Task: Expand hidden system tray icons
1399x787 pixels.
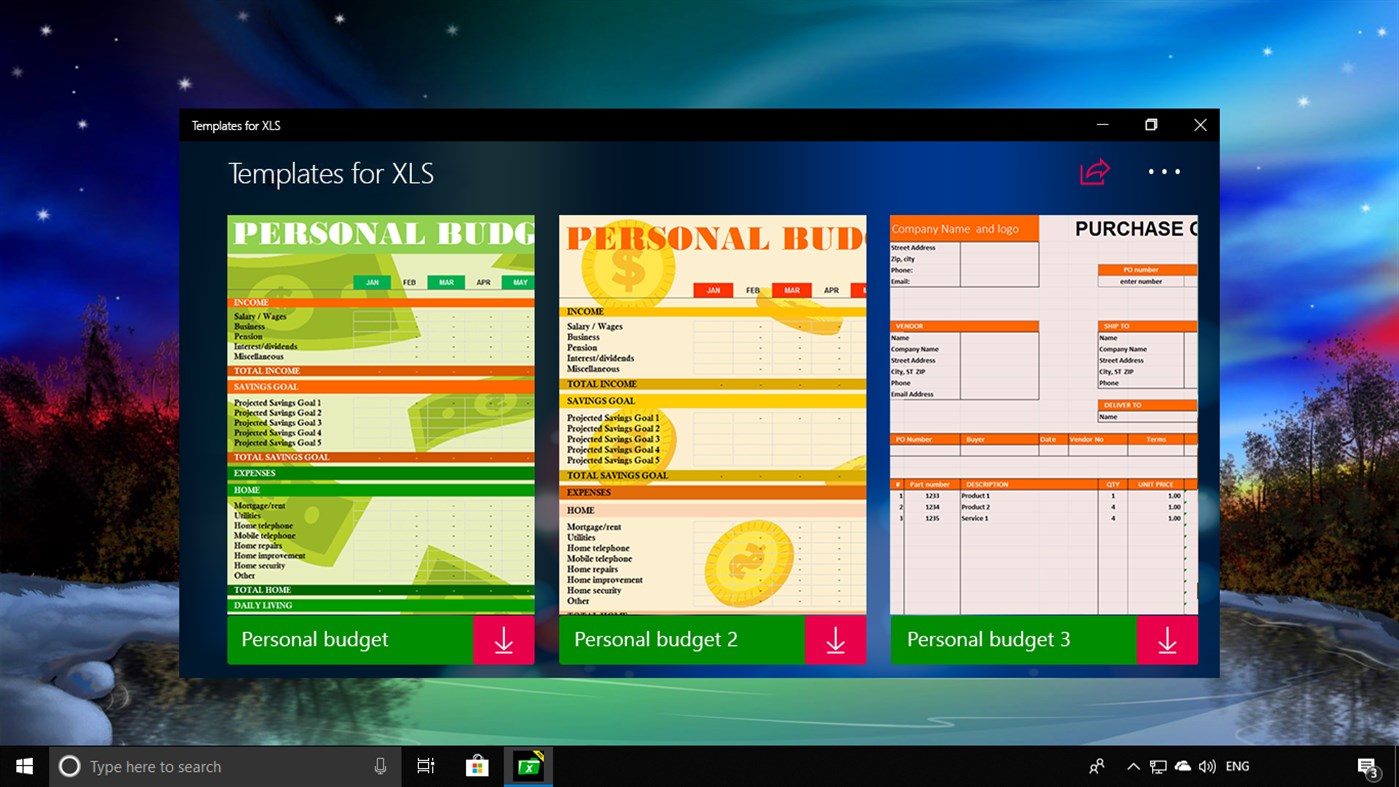Action: (x=1133, y=766)
